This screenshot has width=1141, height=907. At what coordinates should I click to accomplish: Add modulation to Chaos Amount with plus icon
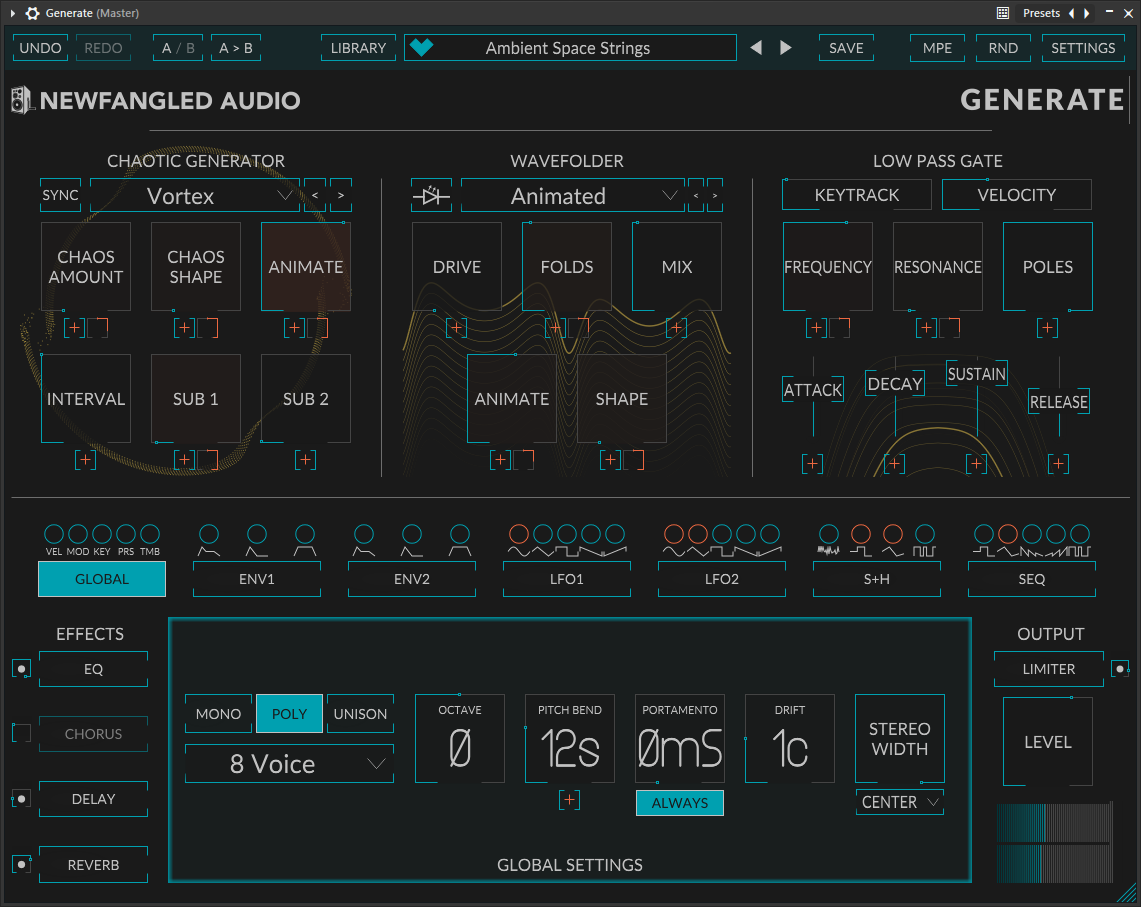tap(74, 328)
